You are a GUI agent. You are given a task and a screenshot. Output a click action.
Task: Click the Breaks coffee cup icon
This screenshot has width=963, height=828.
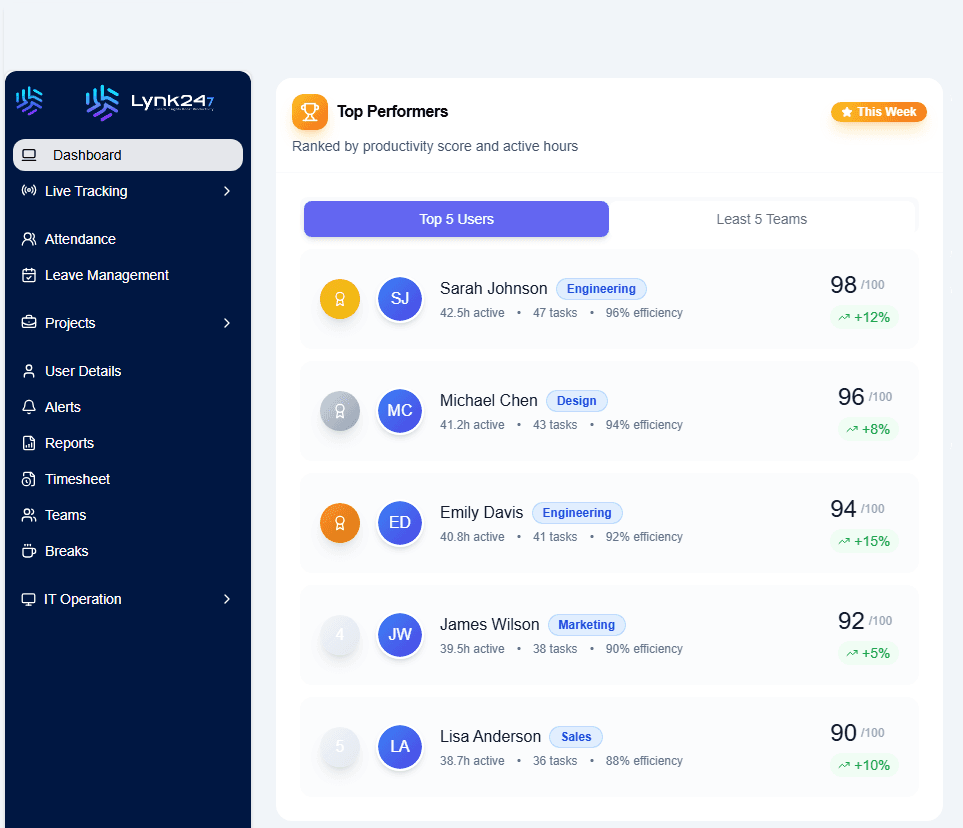29,551
